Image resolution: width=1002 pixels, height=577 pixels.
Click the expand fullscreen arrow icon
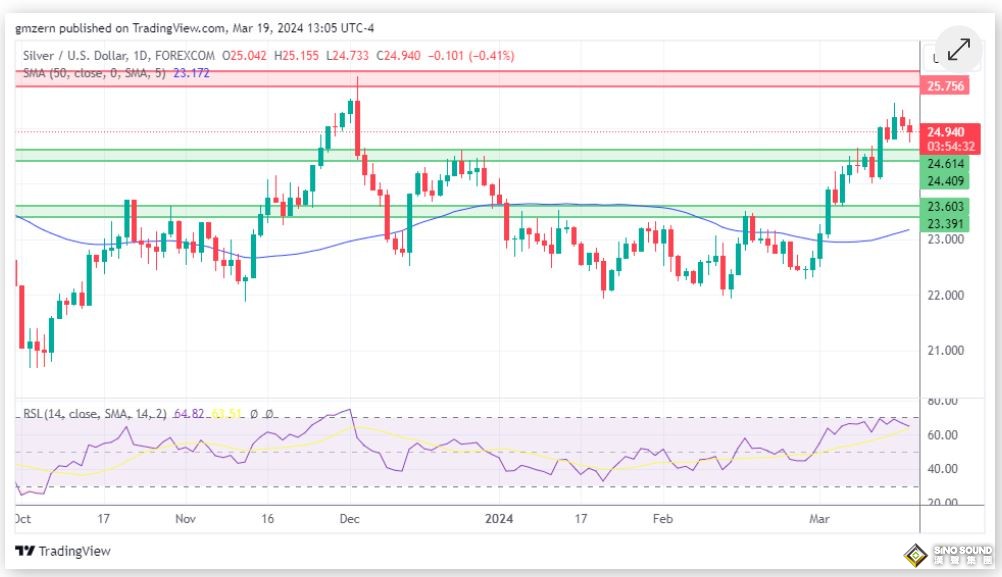pyautogui.click(x=958, y=50)
